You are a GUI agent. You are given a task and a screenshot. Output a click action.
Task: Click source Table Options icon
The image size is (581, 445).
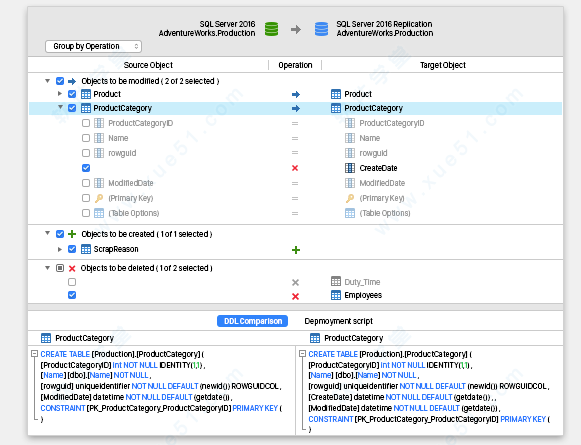coord(99,213)
